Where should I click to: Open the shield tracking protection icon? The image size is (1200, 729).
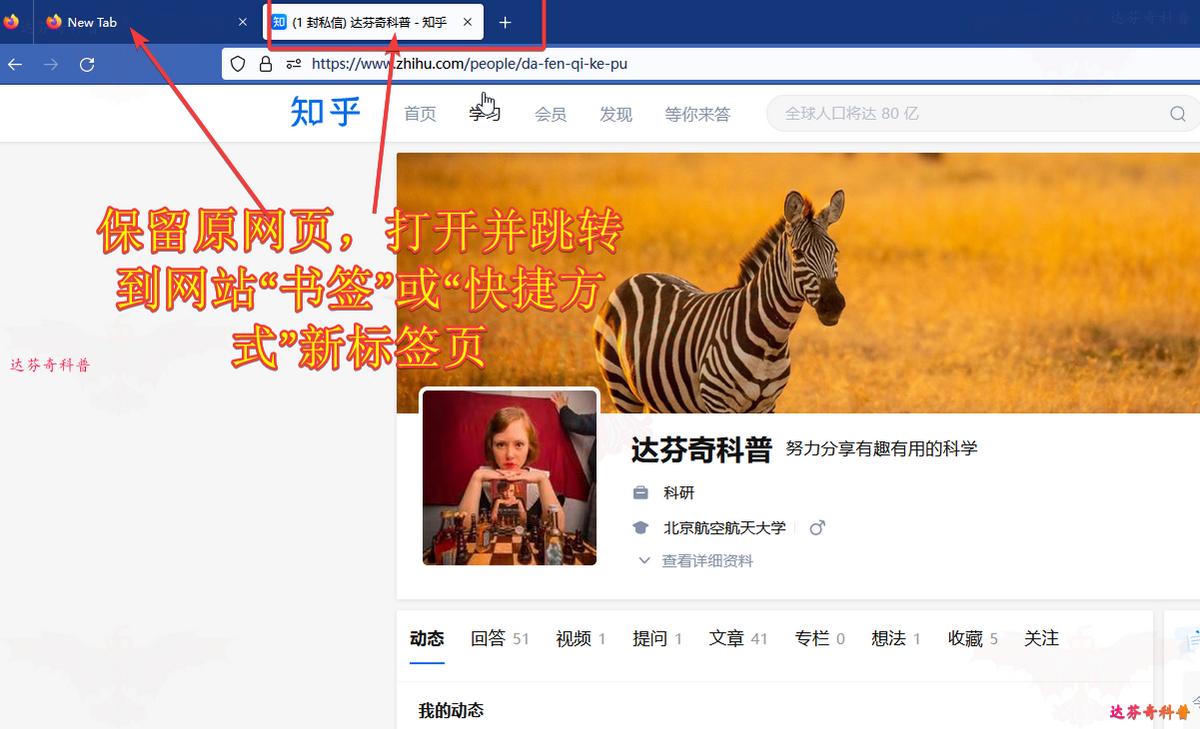[x=237, y=63]
